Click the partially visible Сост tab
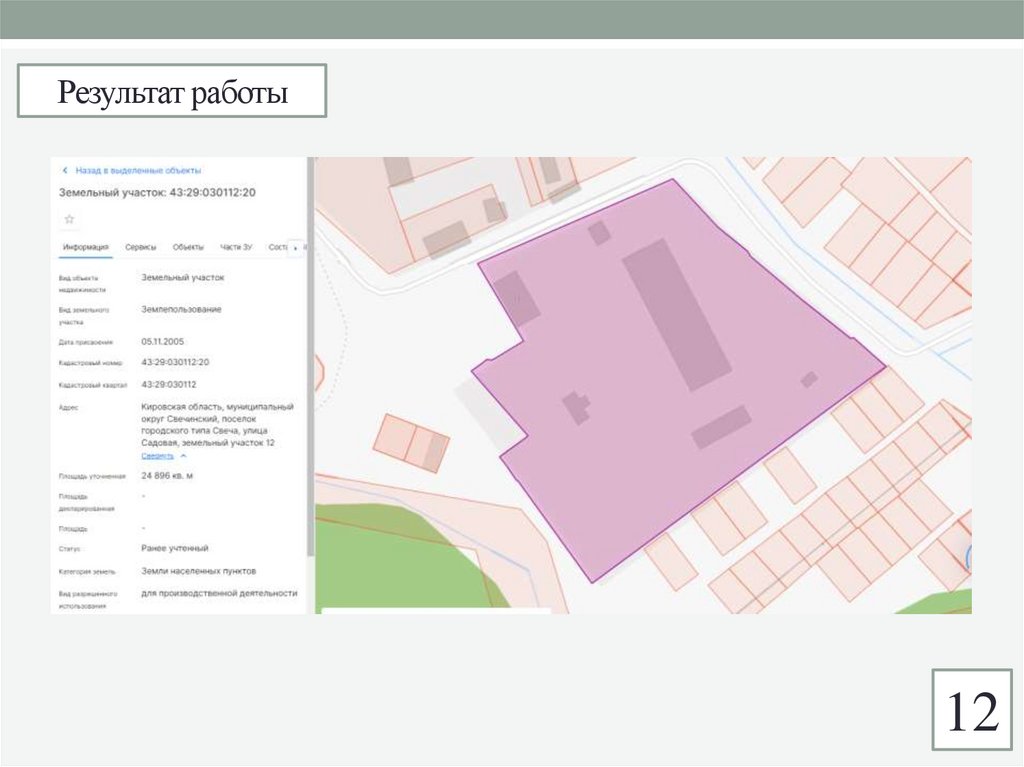The width and height of the screenshot is (1024, 767). (x=278, y=247)
